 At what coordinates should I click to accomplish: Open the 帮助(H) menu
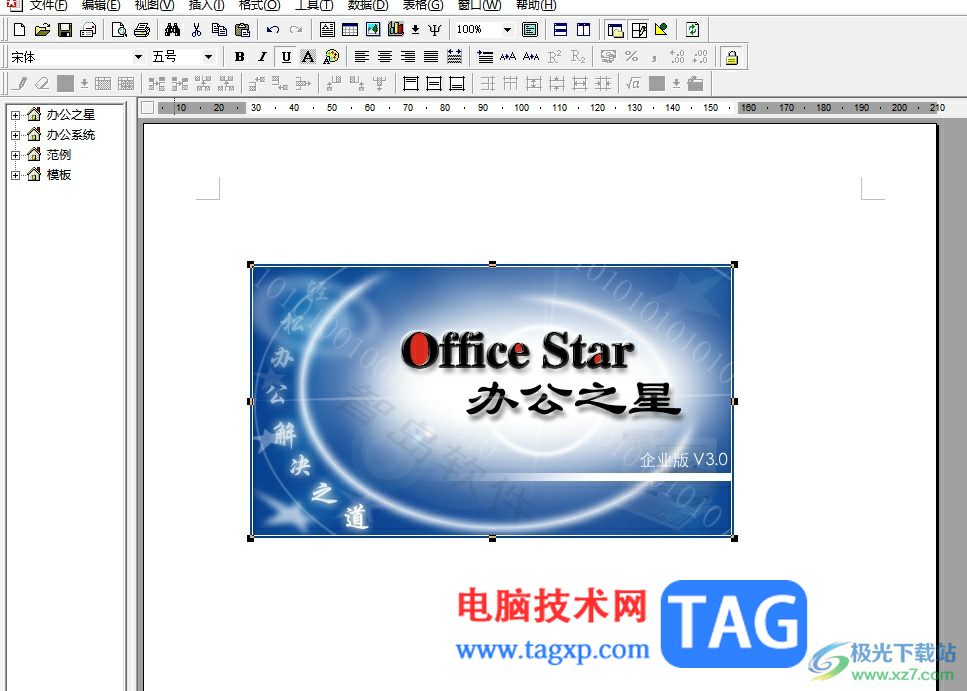pyautogui.click(x=535, y=6)
